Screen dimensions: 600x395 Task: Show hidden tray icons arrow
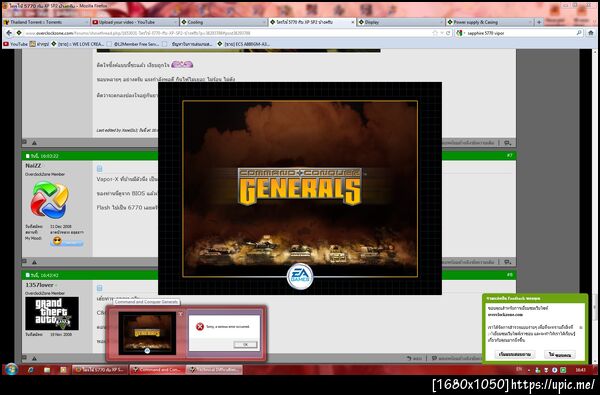point(529,371)
